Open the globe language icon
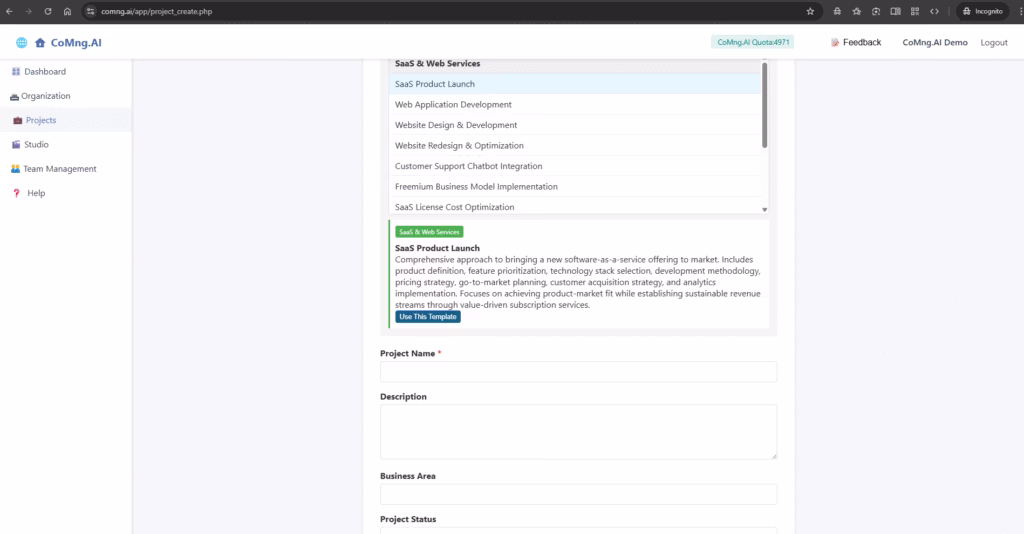 coord(22,42)
